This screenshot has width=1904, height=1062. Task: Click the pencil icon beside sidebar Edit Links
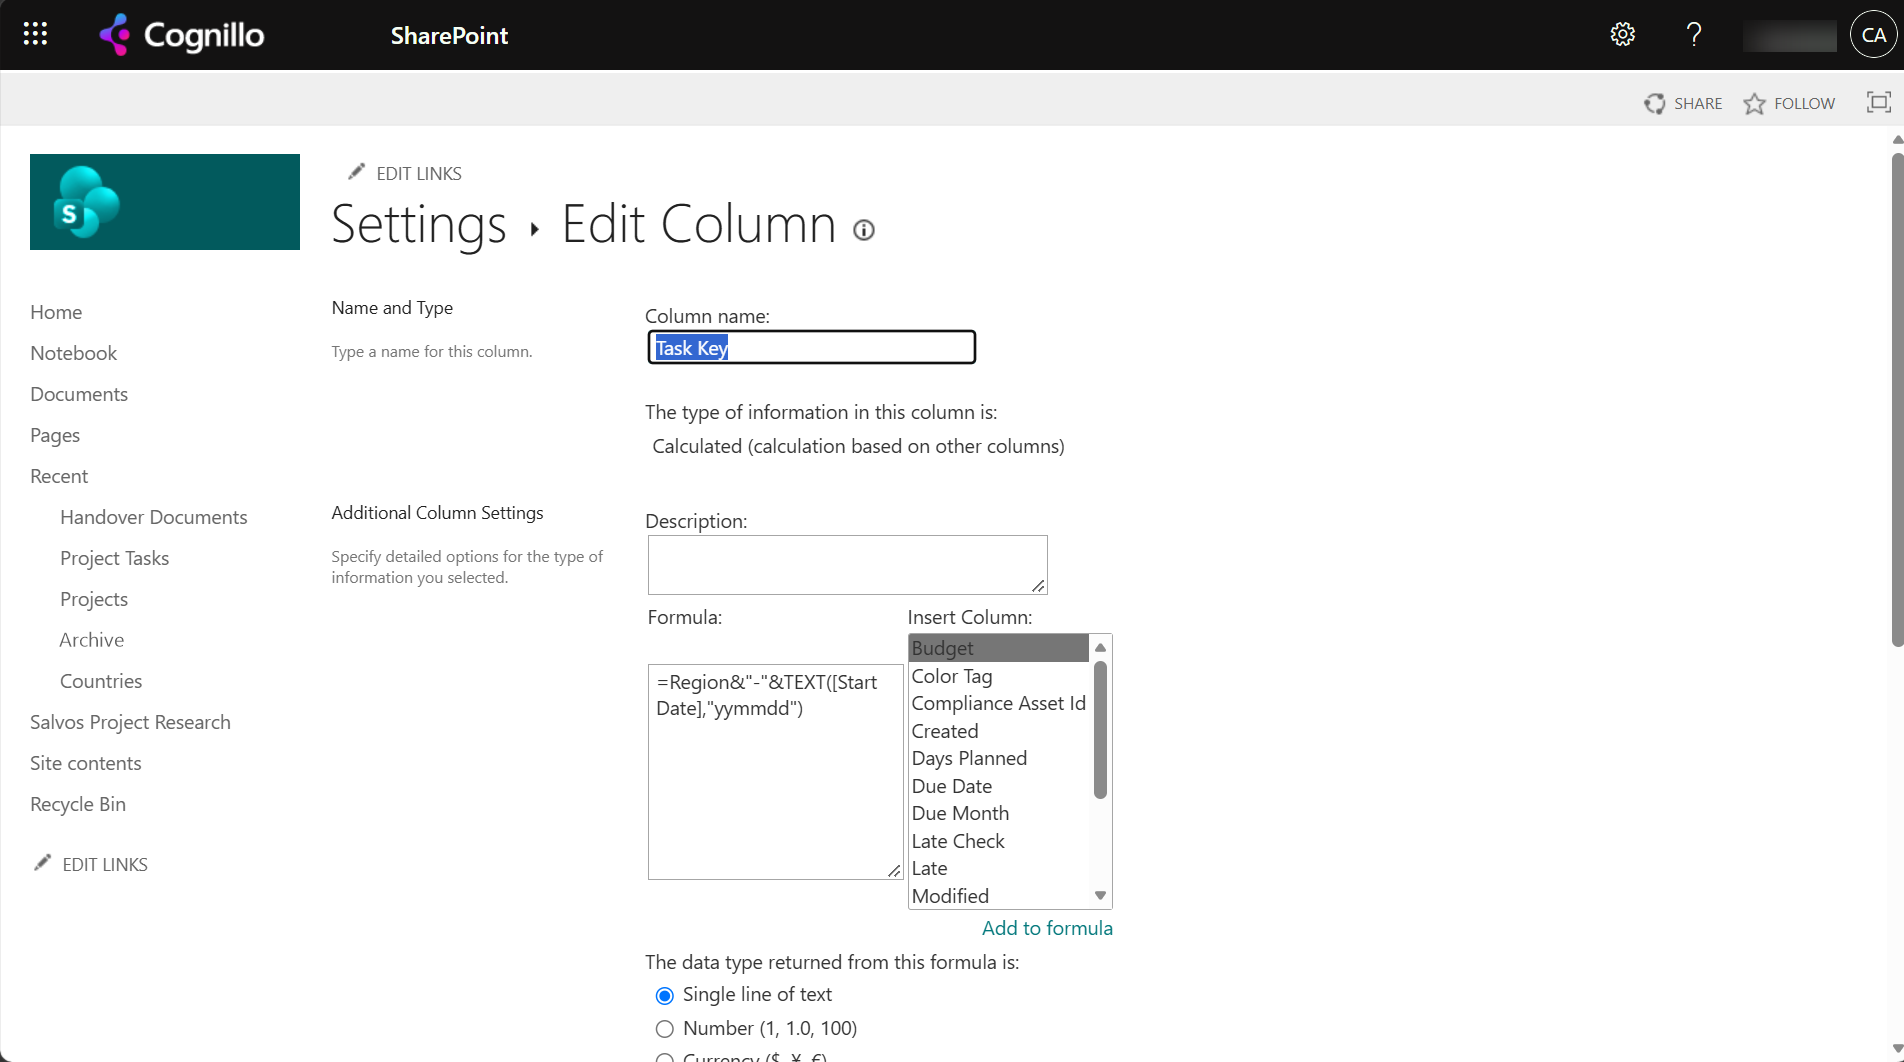(x=42, y=863)
